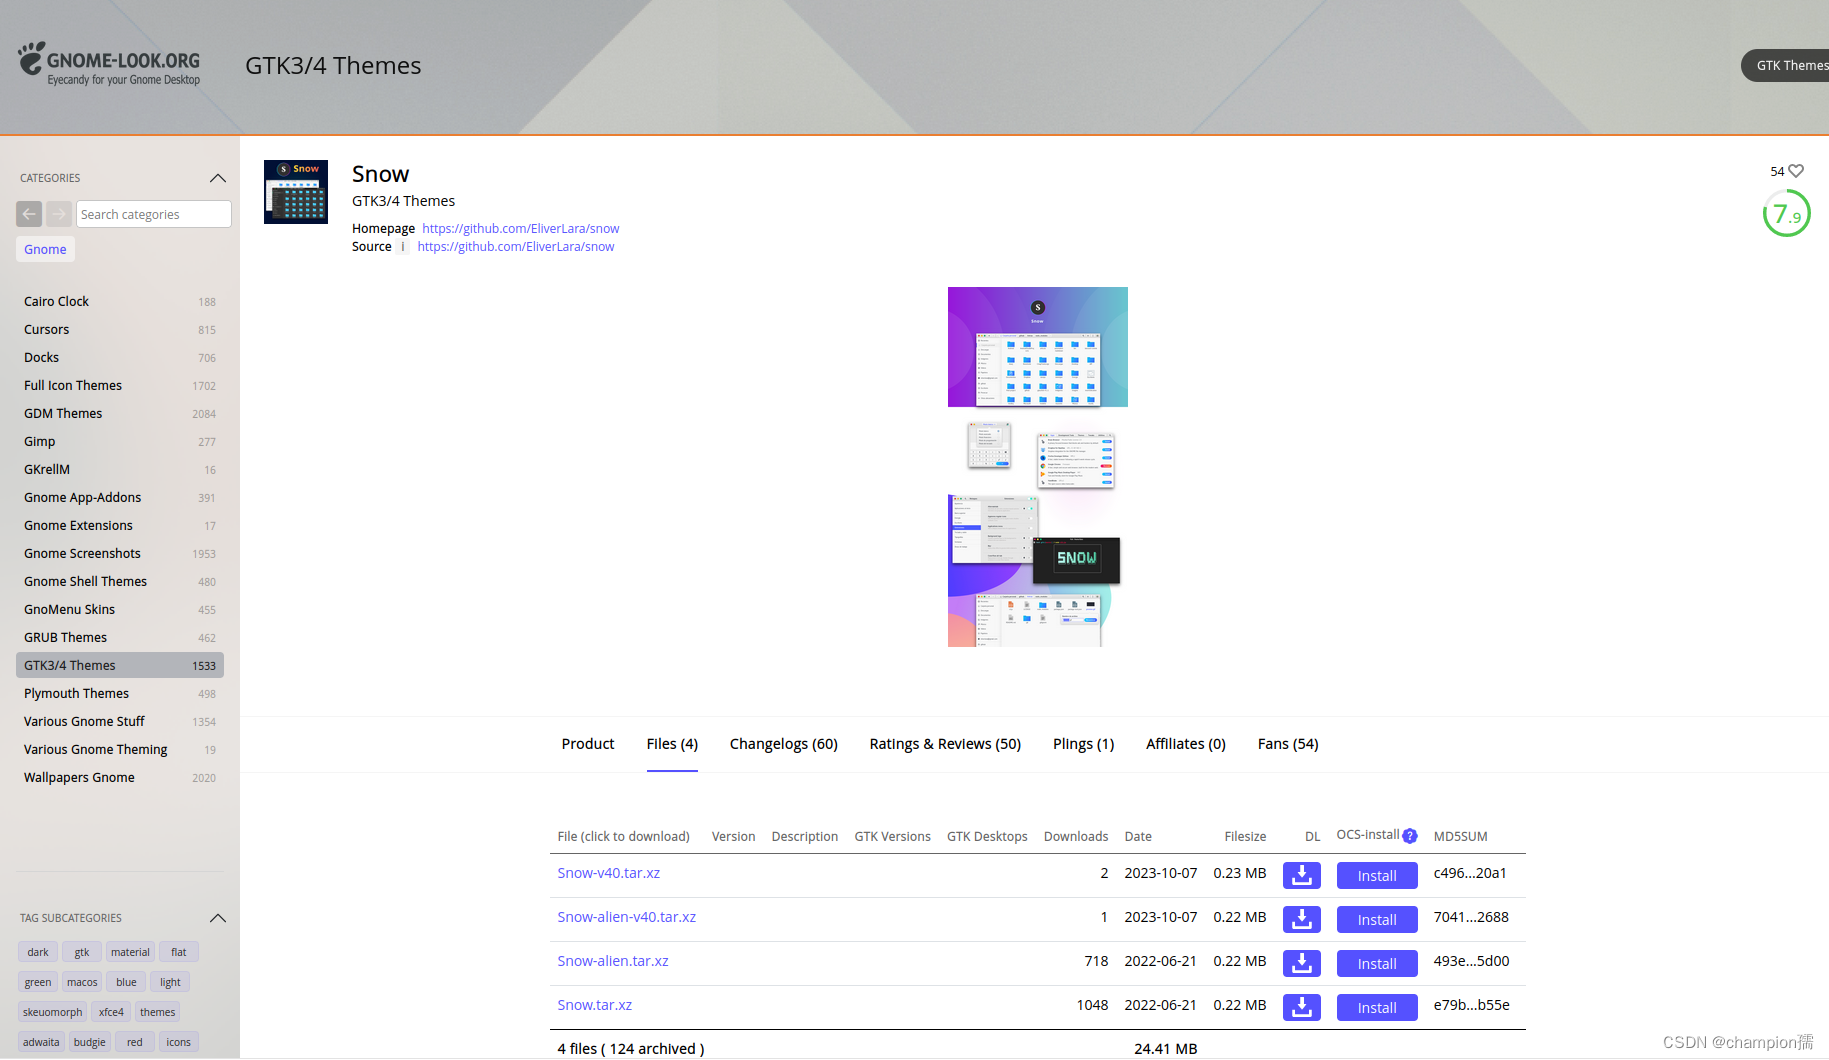Collapse the Categories section
The height and width of the screenshot is (1060, 1829).
[x=218, y=178]
